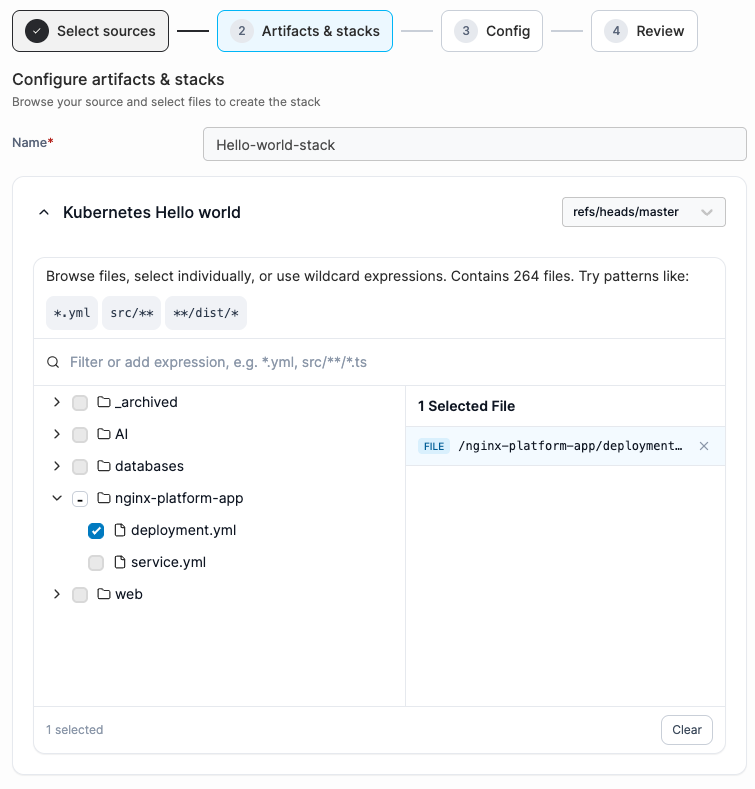The image size is (755, 789).
Task: Click the Clear button
Action: [x=687, y=730]
